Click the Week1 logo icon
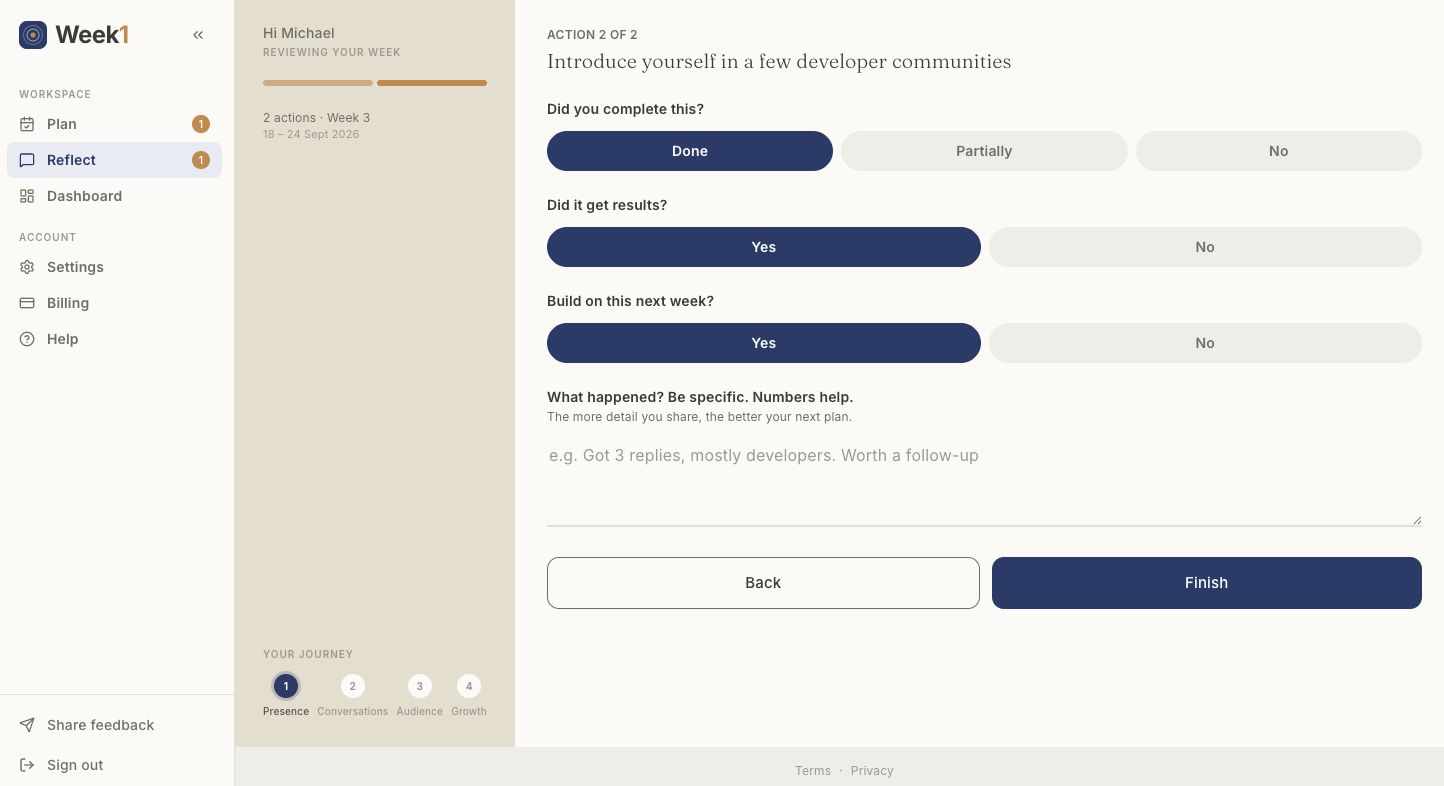 click(33, 35)
